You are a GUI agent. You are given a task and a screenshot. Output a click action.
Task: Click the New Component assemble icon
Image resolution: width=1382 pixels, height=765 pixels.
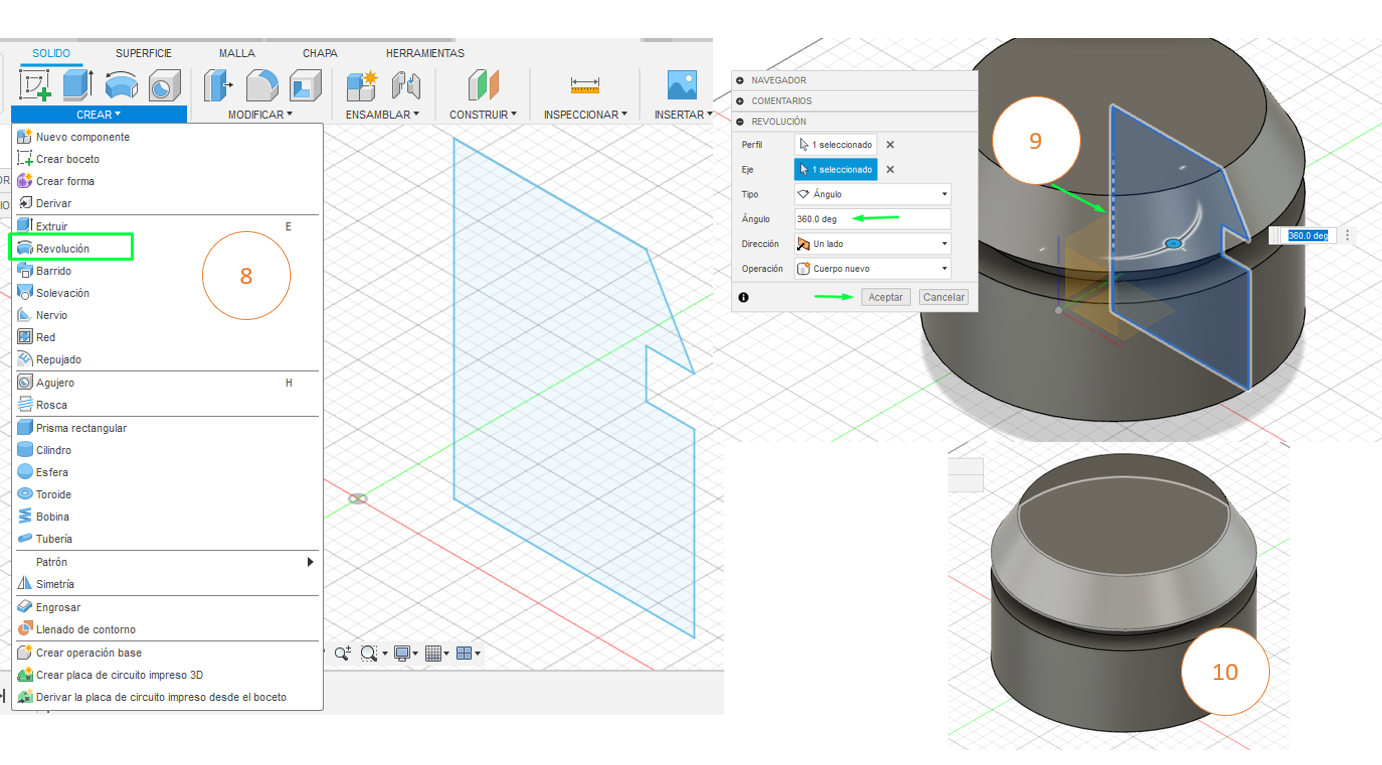coord(361,86)
